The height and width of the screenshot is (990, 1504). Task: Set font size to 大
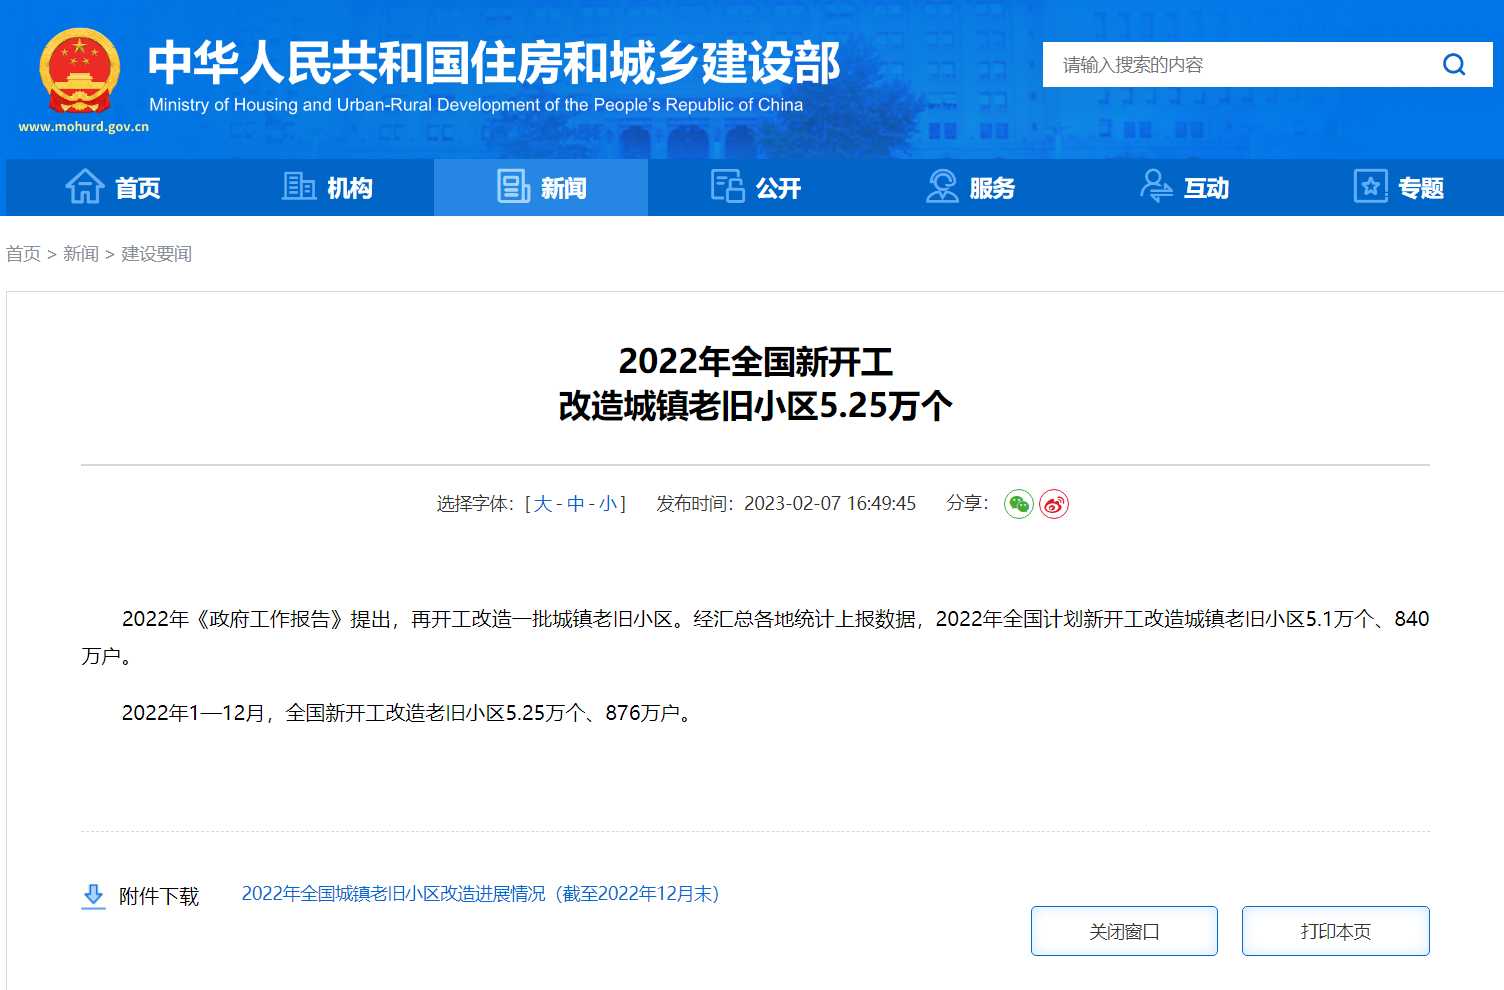[543, 504]
